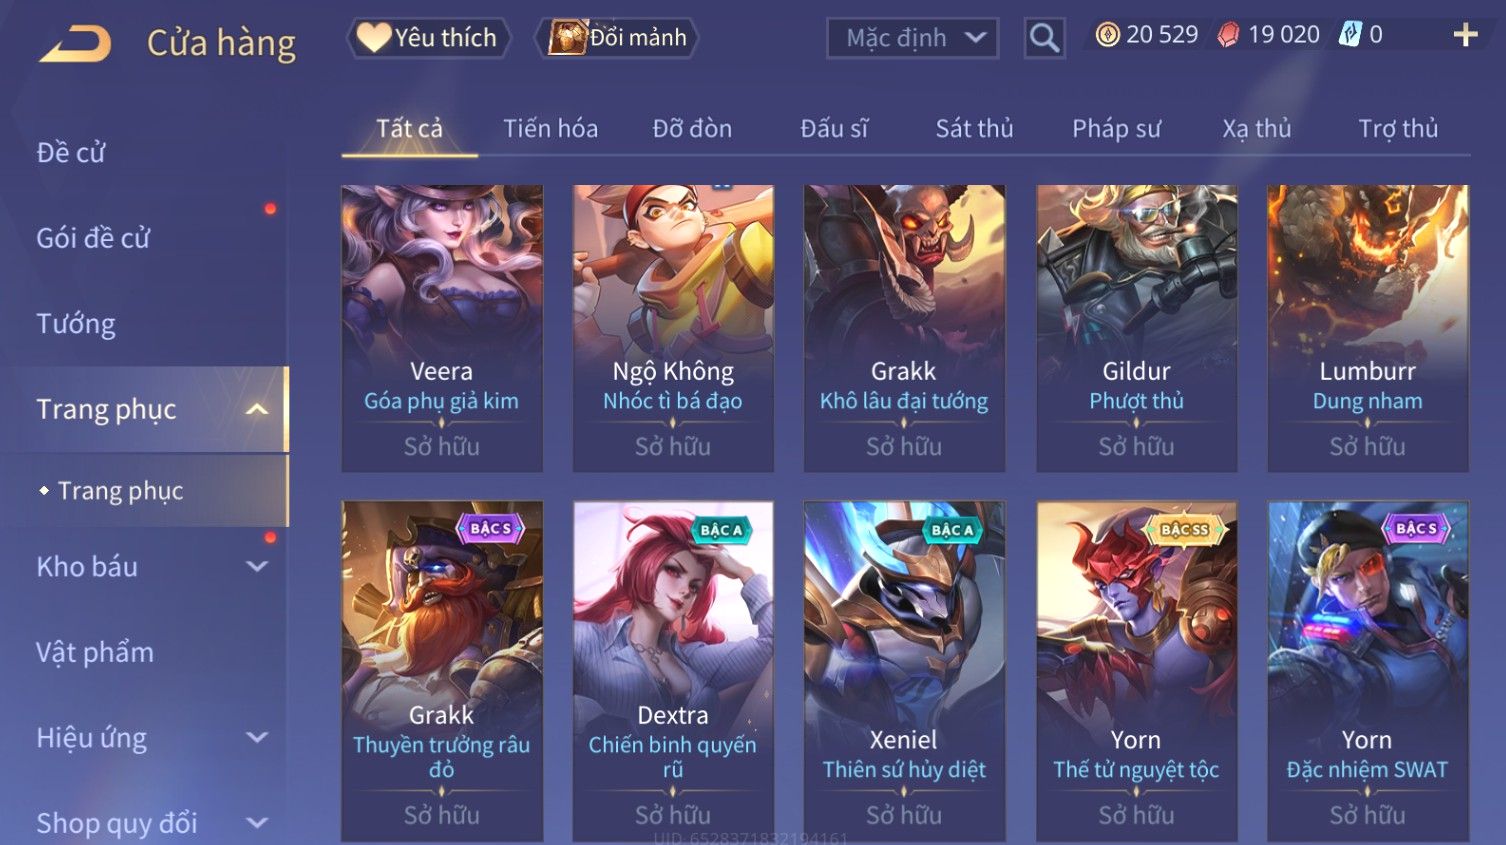Viewport: 1506px width, 845px height.
Task: Open the search magnifier icon
Action: click(x=1044, y=38)
